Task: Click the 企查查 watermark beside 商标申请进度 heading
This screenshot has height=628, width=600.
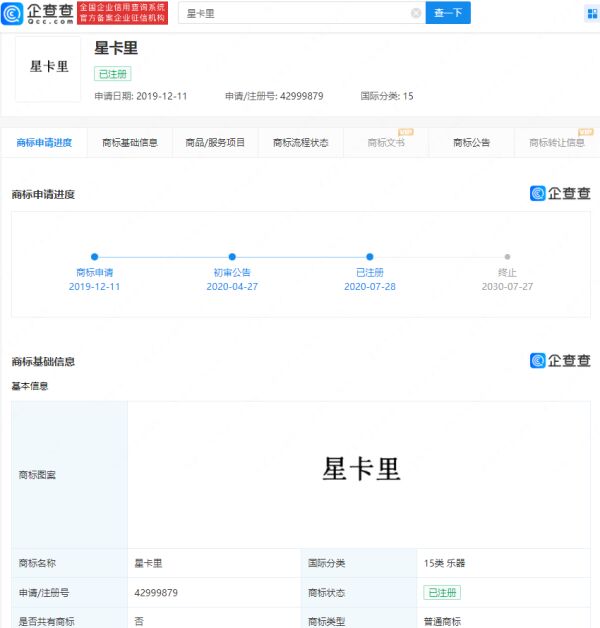Action: pos(560,194)
